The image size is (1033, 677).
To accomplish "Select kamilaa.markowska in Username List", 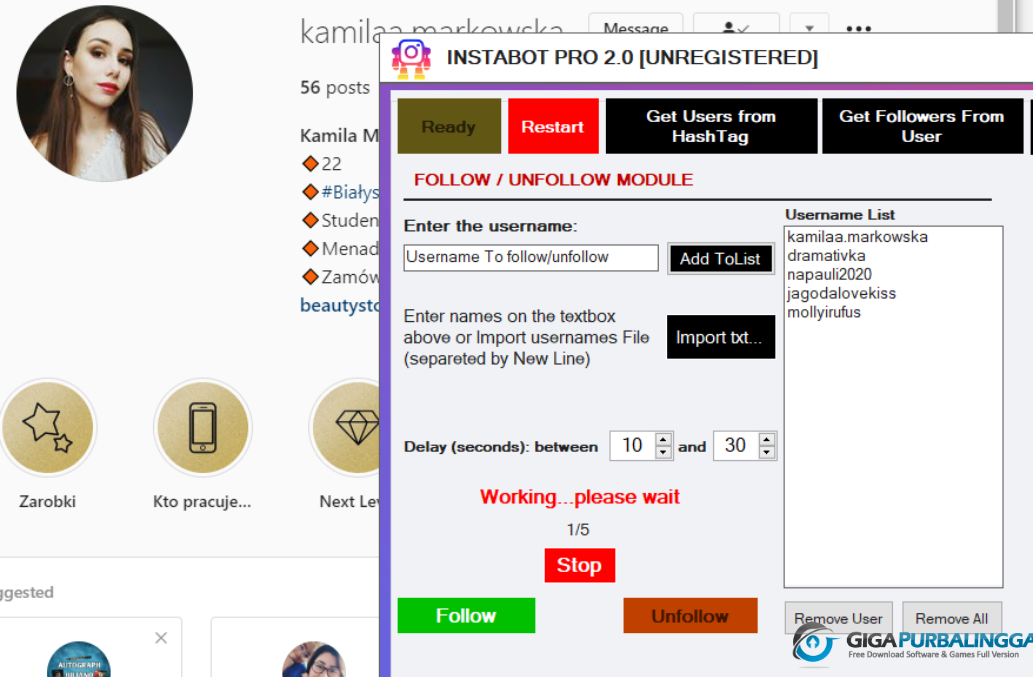I will tap(857, 237).
